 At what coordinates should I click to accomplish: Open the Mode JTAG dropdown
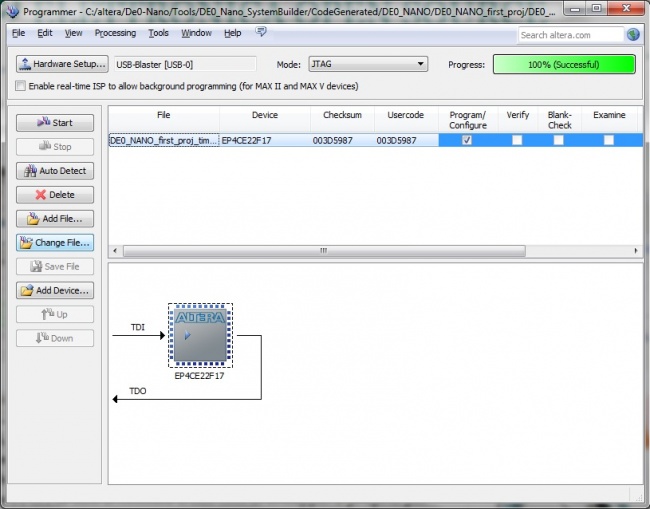click(368, 64)
